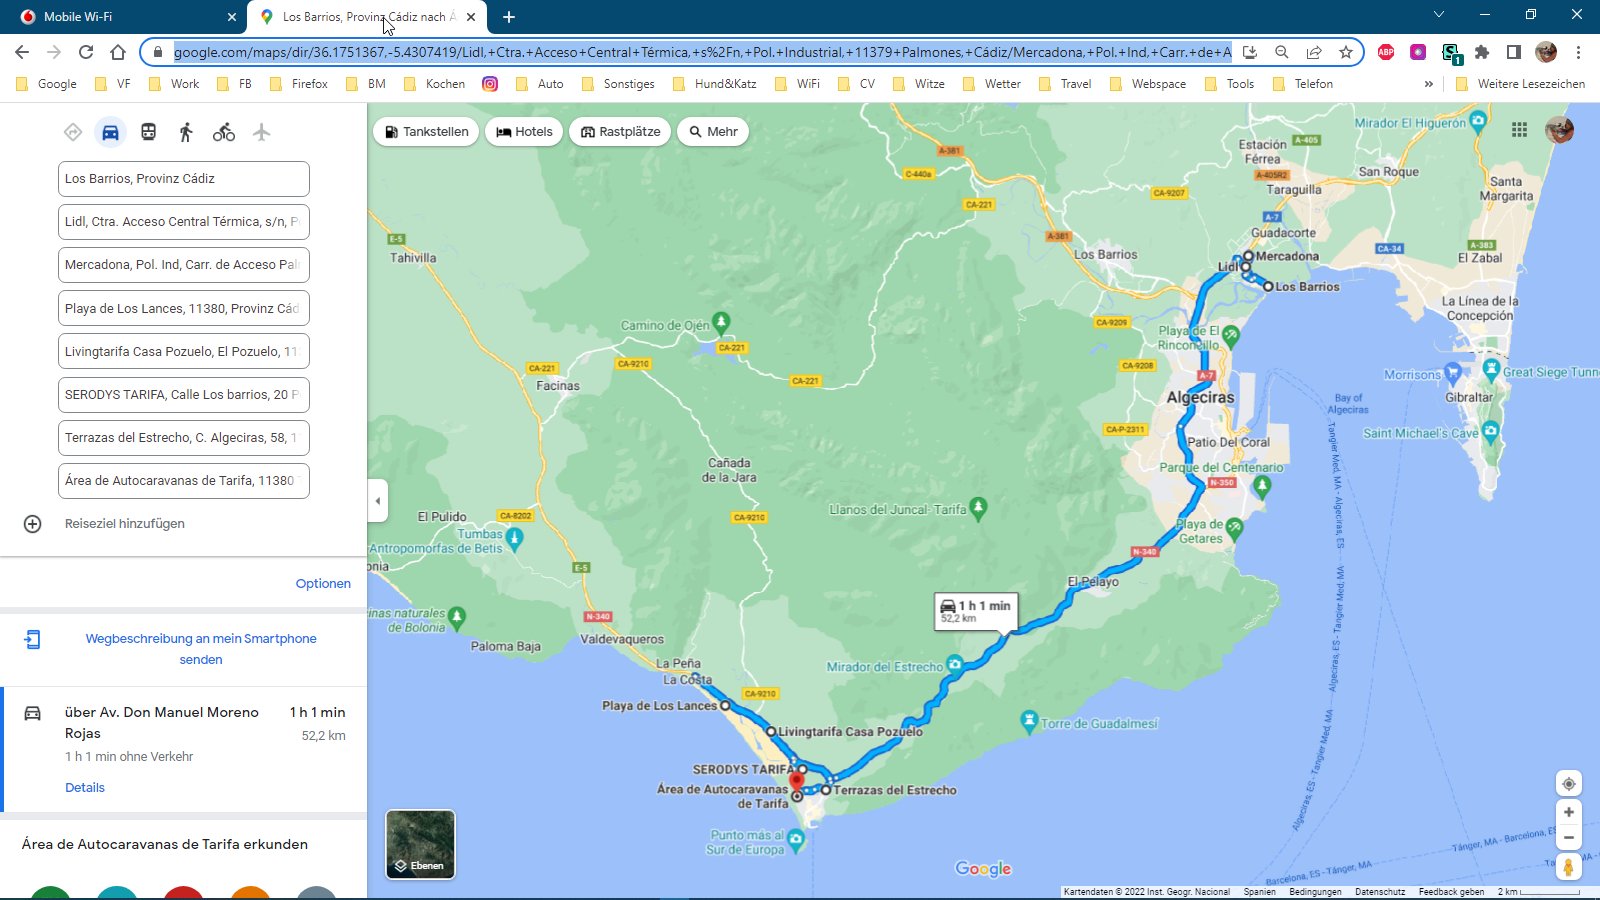The width and height of the screenshot is (1600, 900).
Task: Click Reiseziel hinzufügen
Action: click(125, 524)
